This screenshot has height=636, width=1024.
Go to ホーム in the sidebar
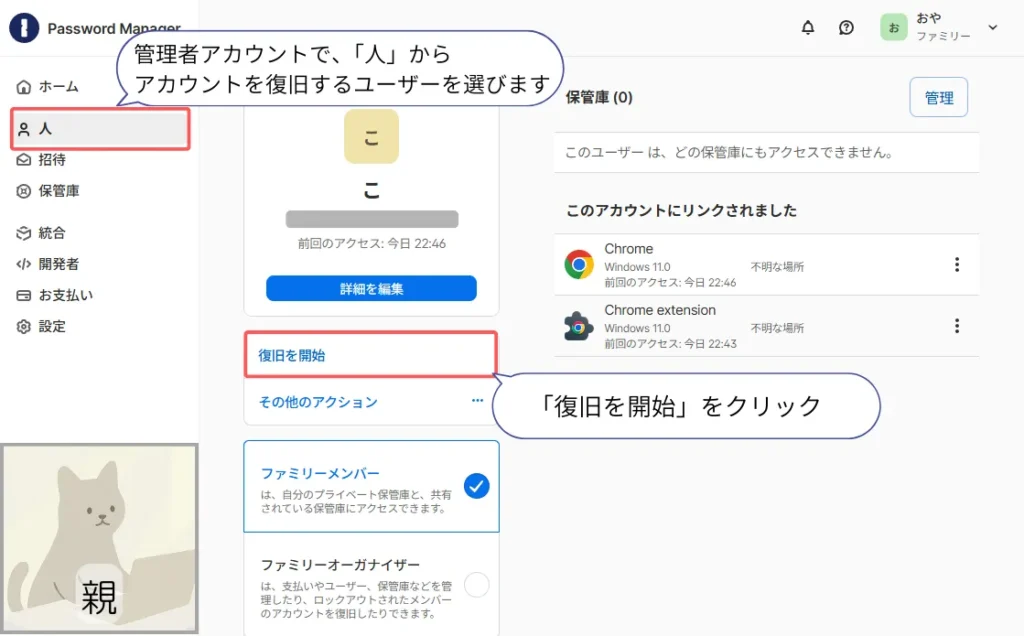(x=24, y=87)
